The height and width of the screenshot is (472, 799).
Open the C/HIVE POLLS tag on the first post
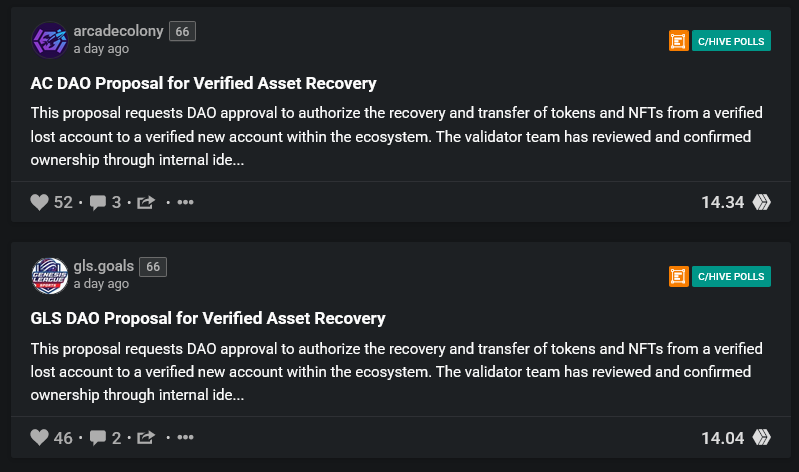731,41
